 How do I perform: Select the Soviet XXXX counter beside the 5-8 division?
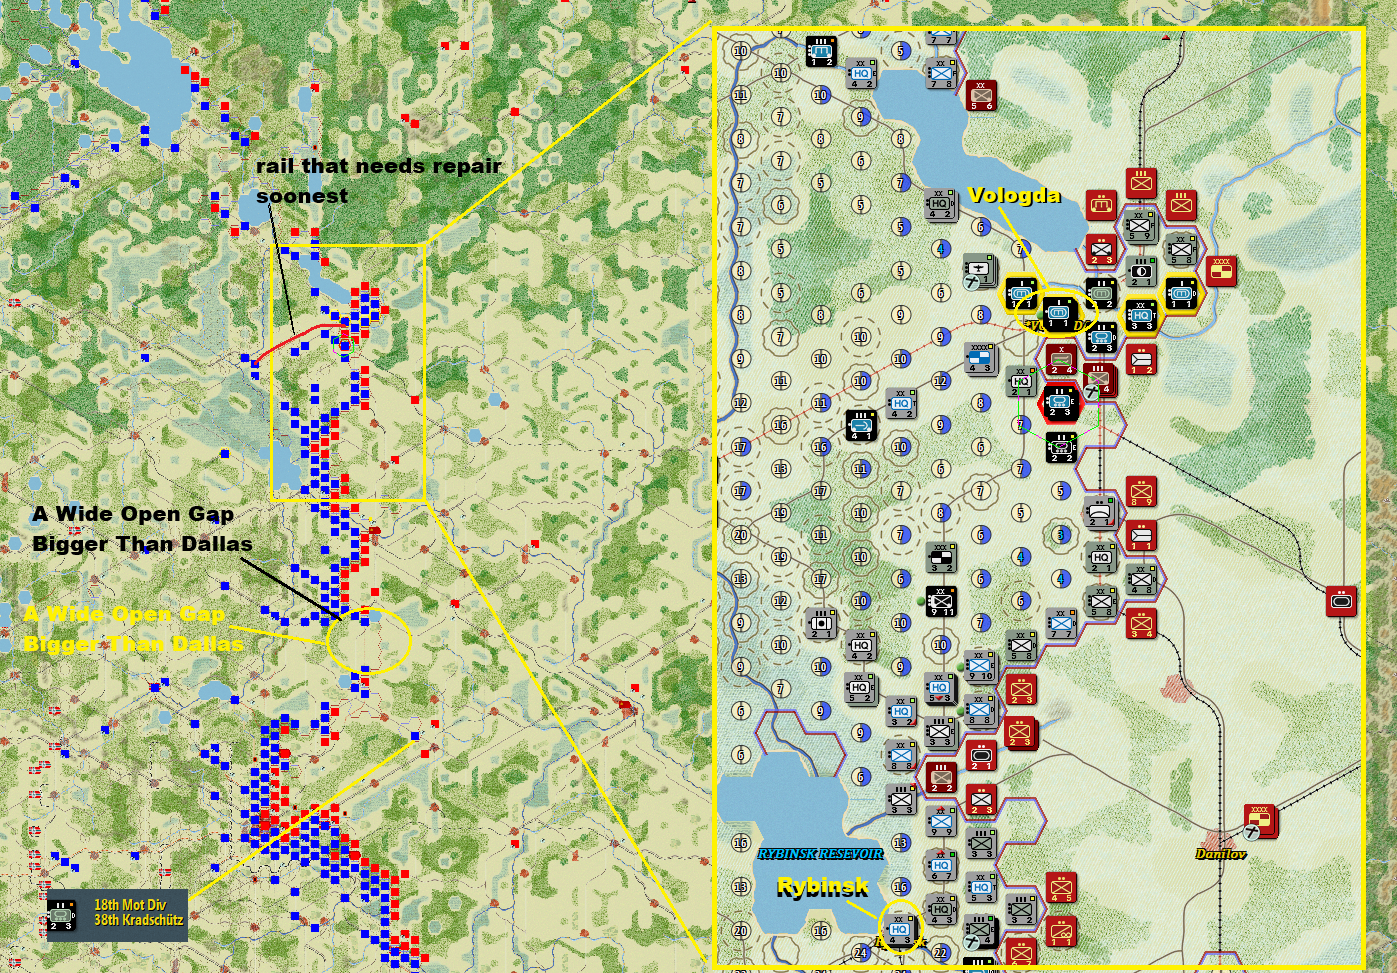click(x=1221, y=271)
